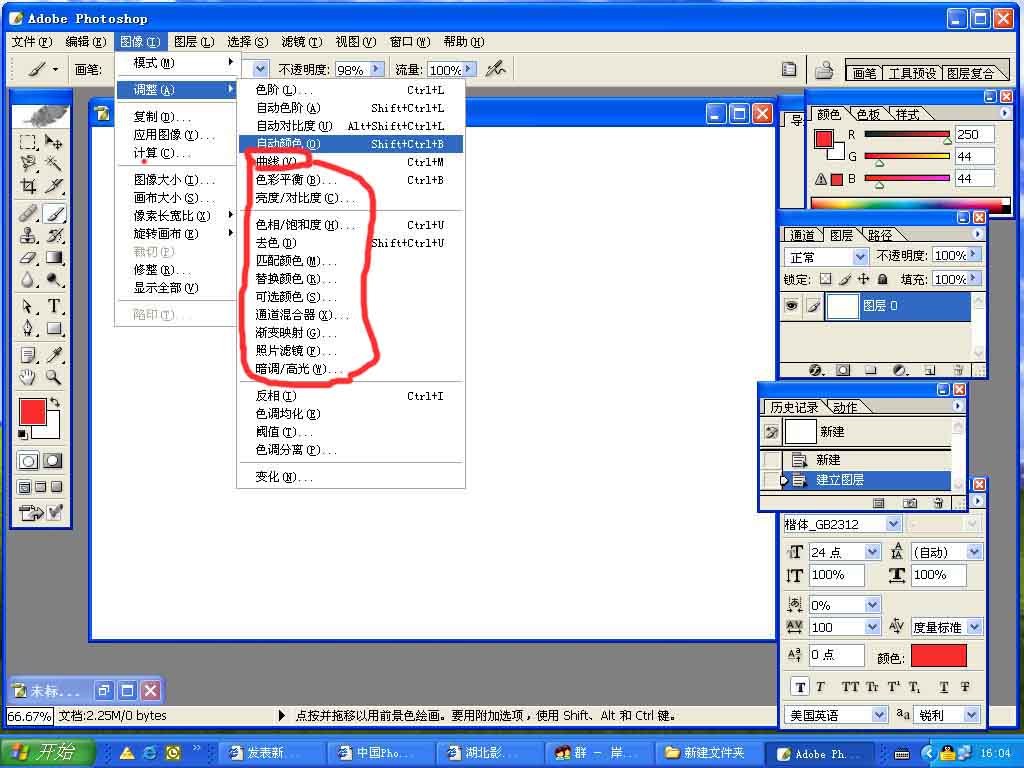Reset to default foreground and background colors
The height and width of the screenshot is (768, 1024).
pyautogui.click(x=23, y=434)
